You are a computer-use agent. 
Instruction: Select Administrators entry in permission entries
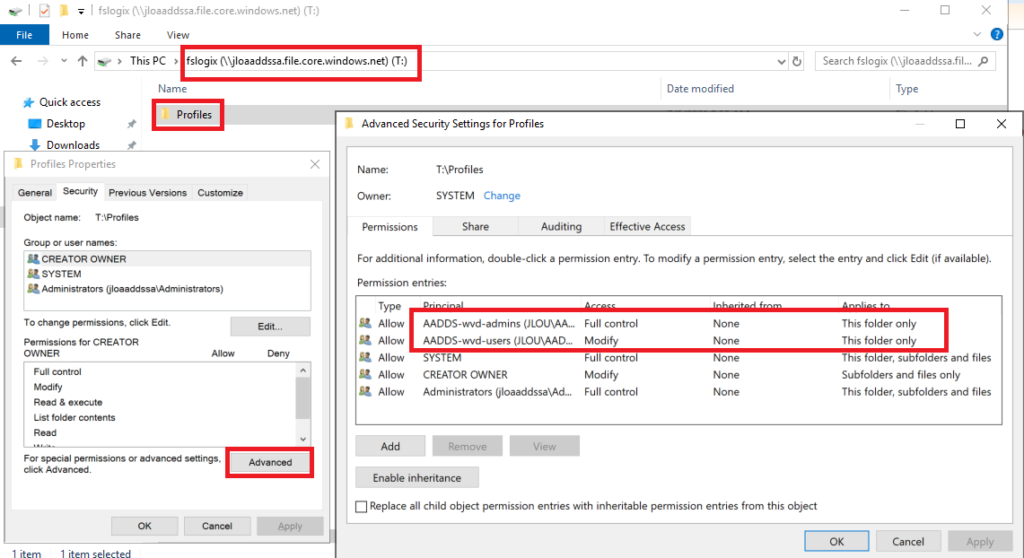[678, 391]
